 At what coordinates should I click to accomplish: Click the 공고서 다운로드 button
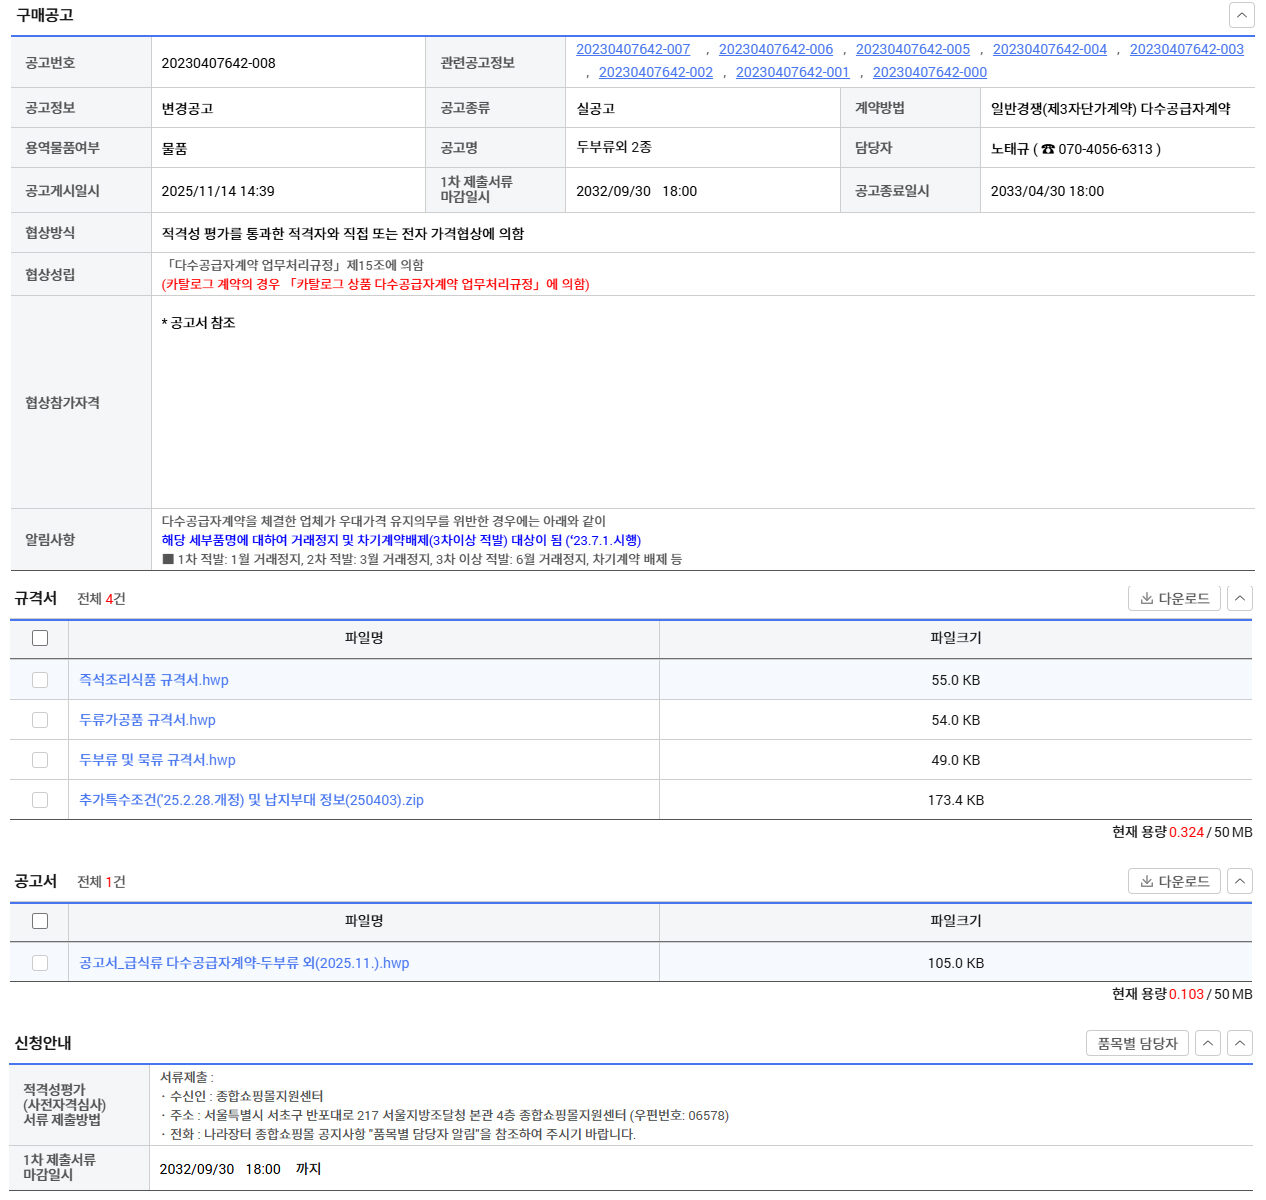click(x=1174, y=882)
